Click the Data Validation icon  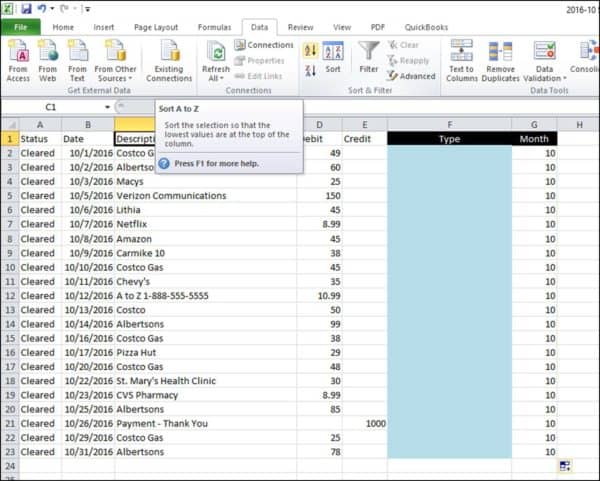[x=545, y=51]
